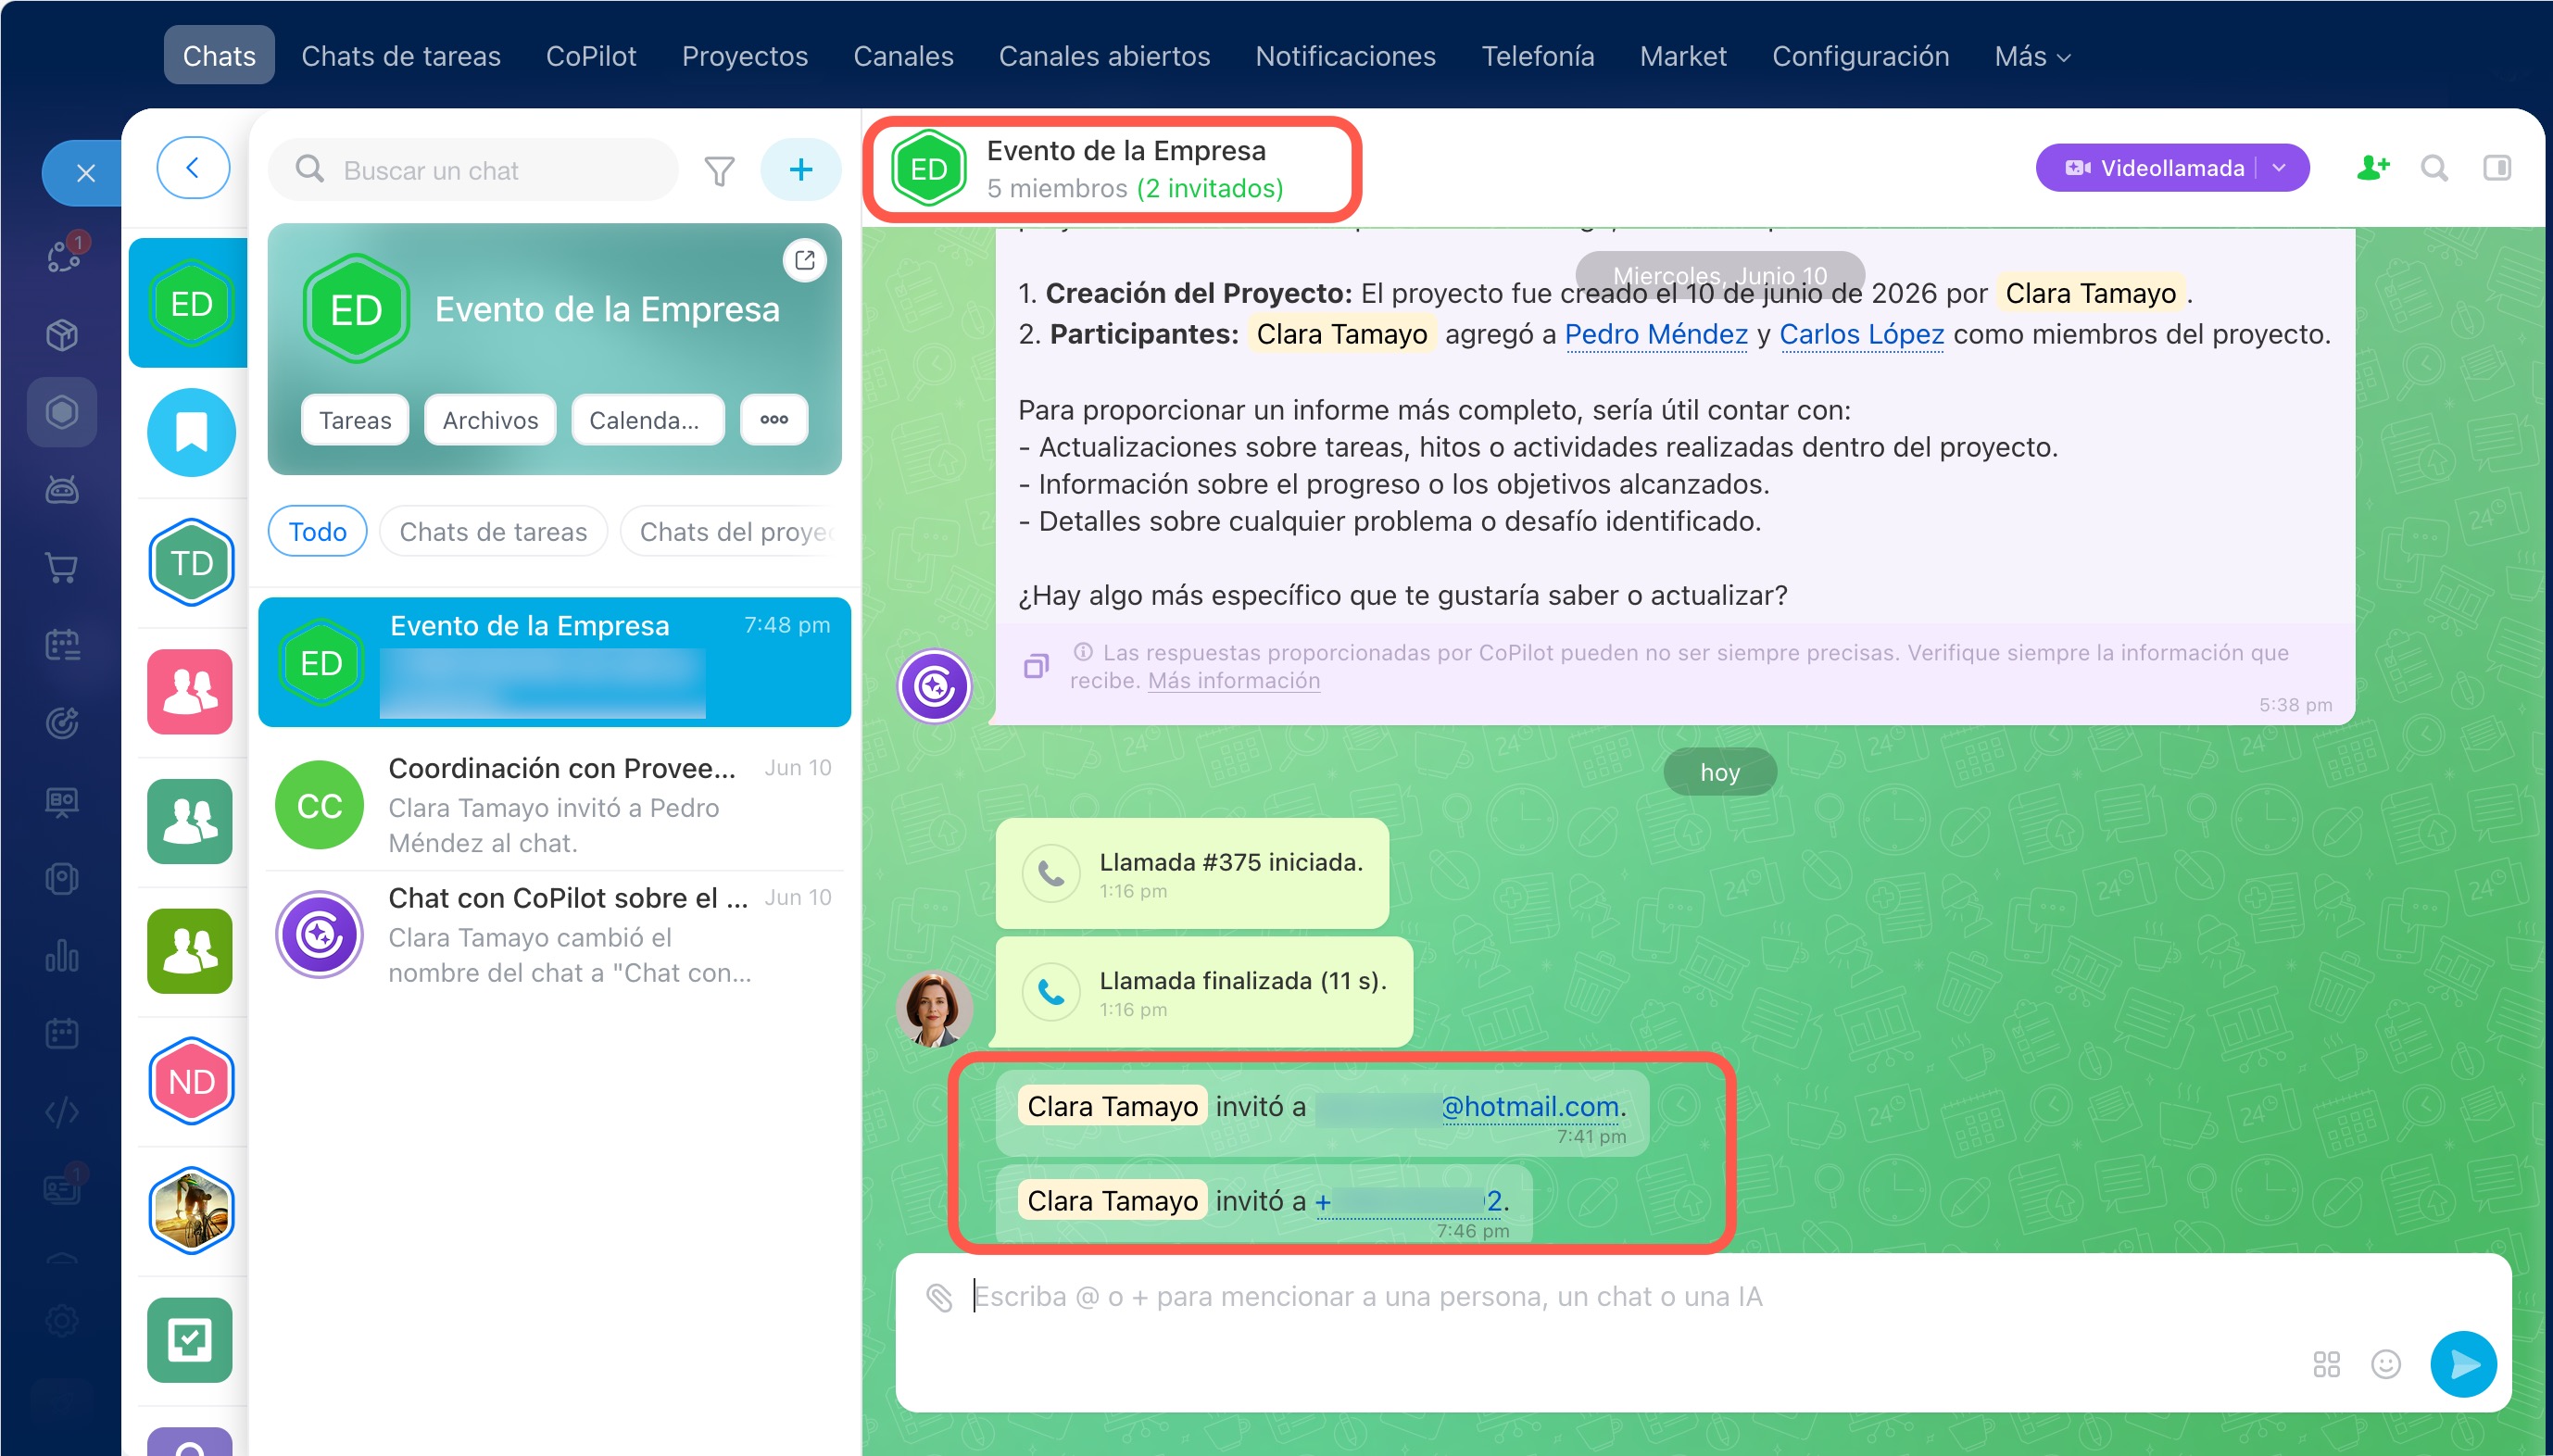The width and height of the screenshot is (2553, 1456).
Task: Switch to the Chats tab in top navigation
Action: click(x=219, y=56)
